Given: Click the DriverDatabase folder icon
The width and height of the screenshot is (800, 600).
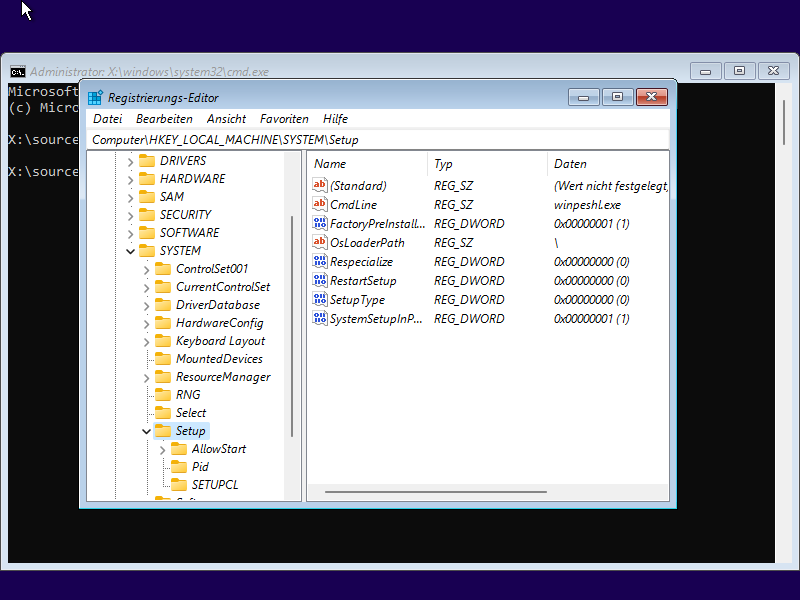Looking at the screenshot, I should pyautogui.click(x=163, y=305).
